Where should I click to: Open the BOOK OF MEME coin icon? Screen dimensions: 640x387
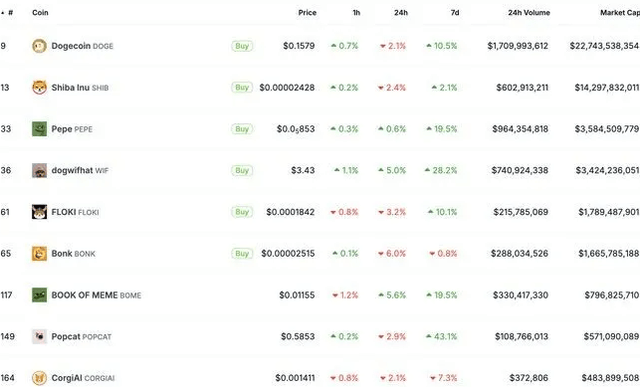[x=39, y=295]
